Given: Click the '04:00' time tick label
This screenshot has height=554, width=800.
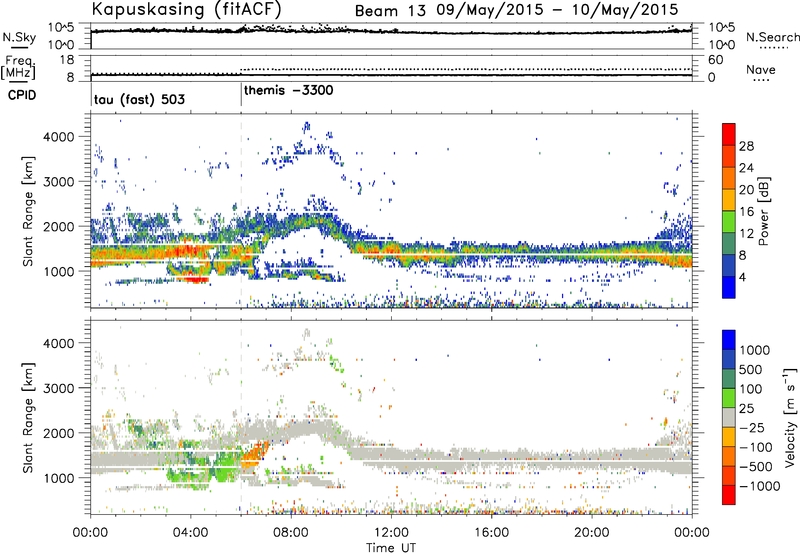Looking at the screenshot, I should [191, 533].
